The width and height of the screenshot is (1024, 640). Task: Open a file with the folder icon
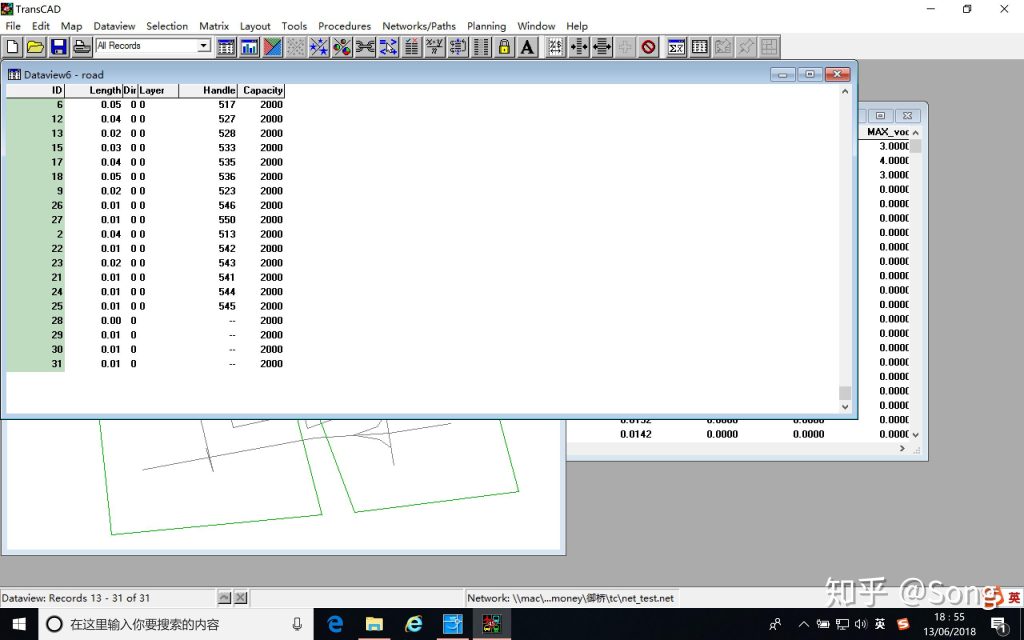[x=35, y=46]
